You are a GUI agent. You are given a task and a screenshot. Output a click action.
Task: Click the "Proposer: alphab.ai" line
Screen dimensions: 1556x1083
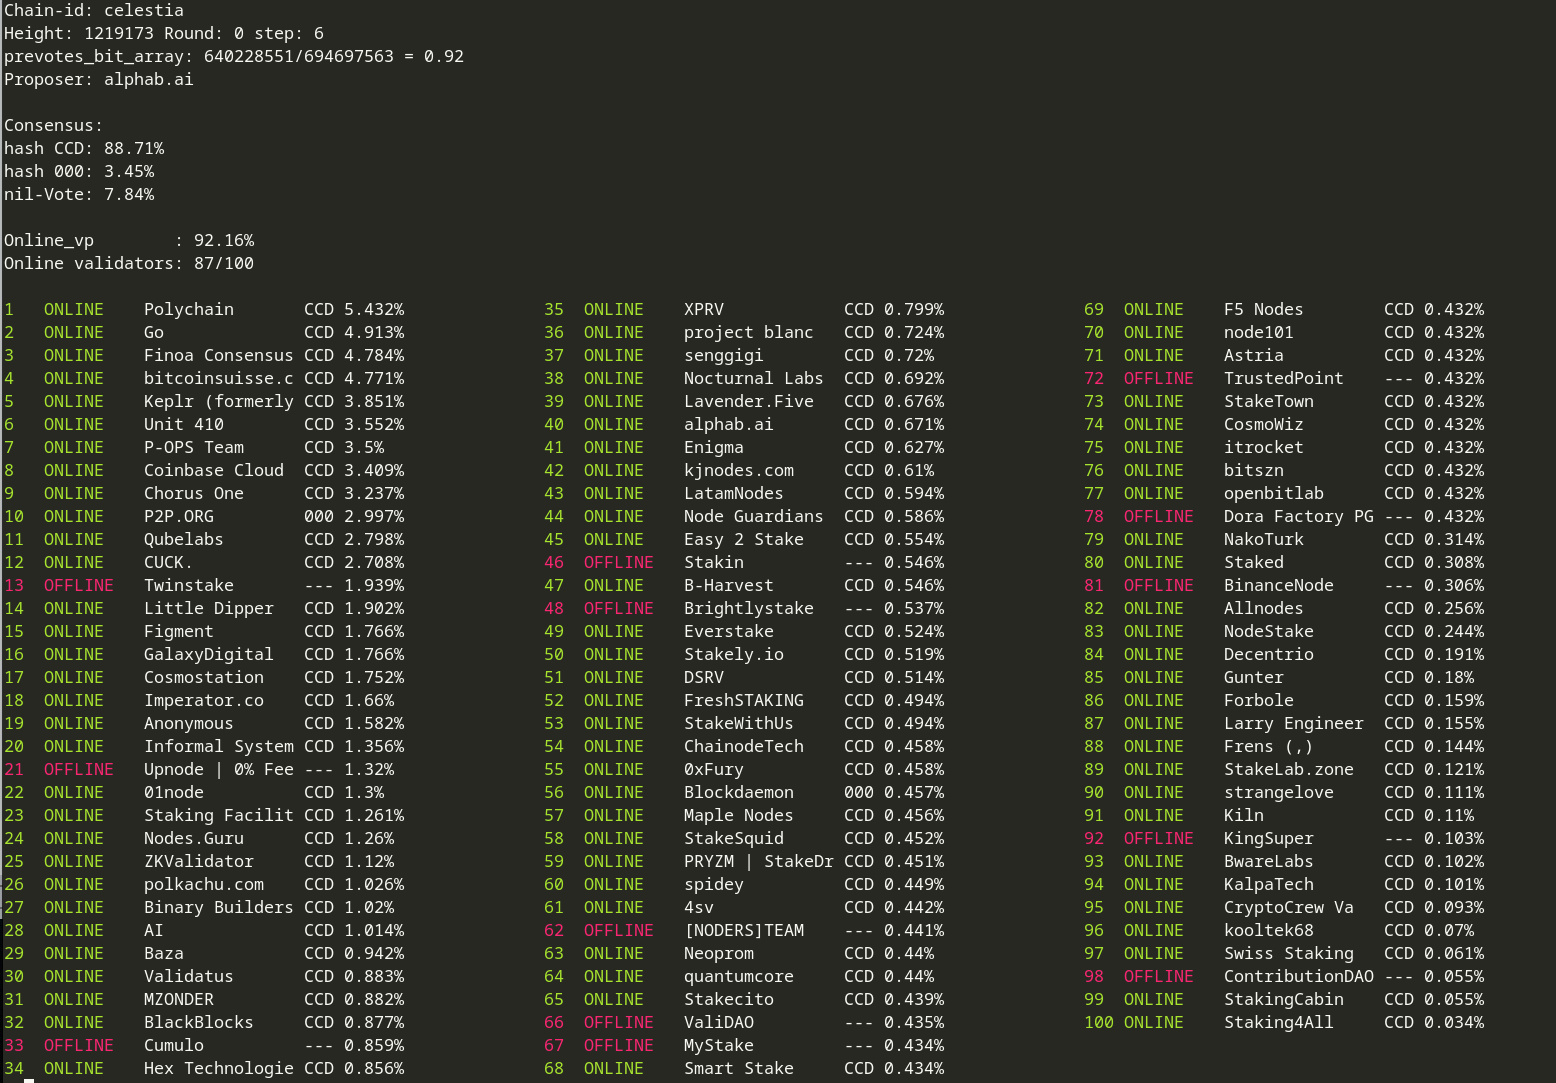coord(99,79)
